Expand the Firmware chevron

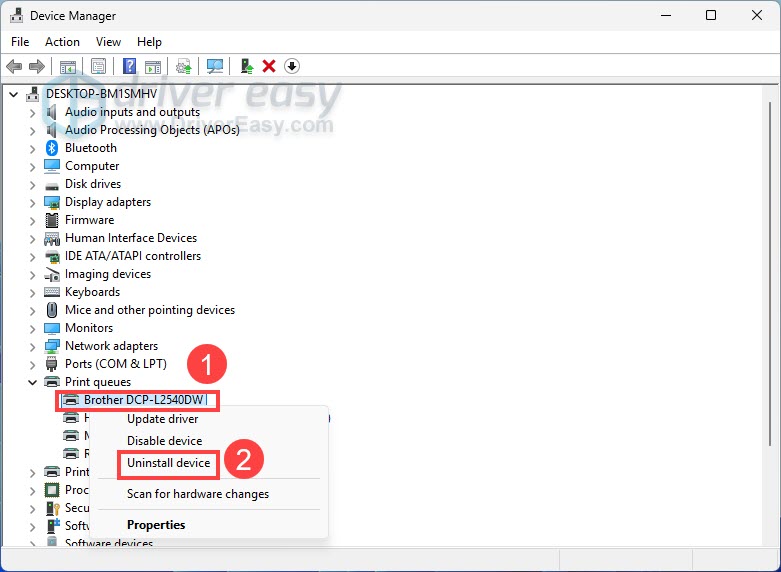coord(32,220)
